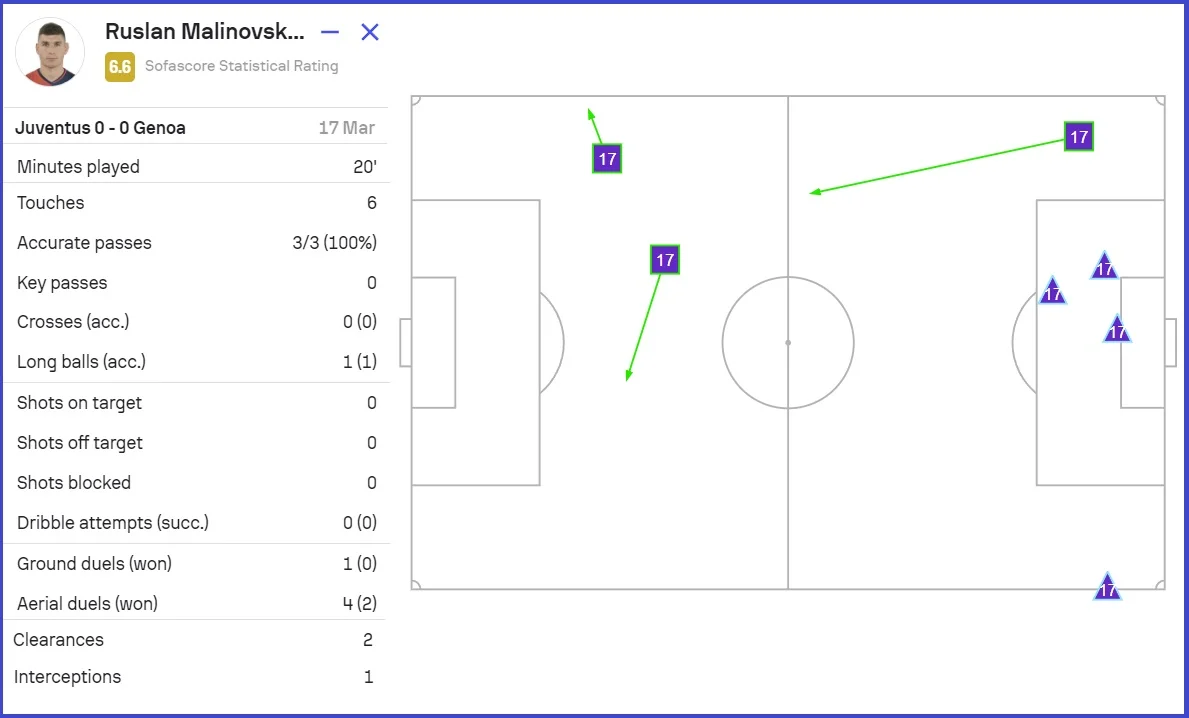Select square 17 marker nearest top-left corner
Viewport: 1189px width, 718px height.
(607, 159)
